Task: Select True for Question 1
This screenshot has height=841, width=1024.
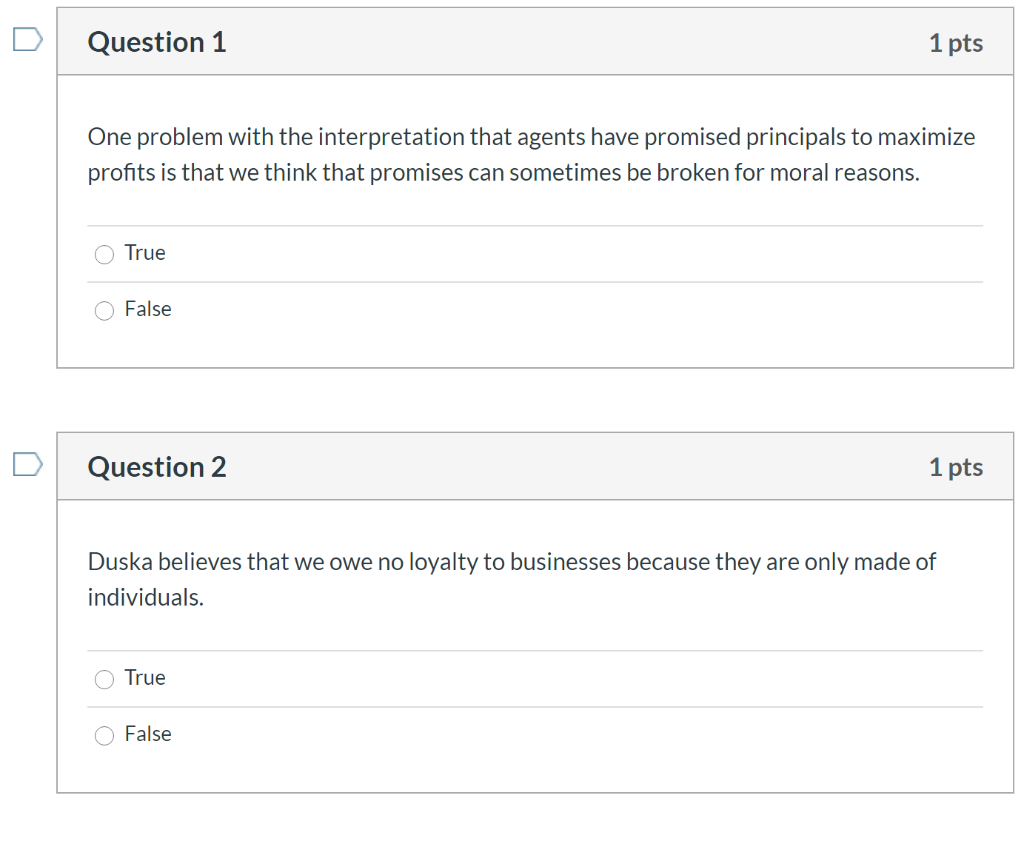Action: [104, 254]
